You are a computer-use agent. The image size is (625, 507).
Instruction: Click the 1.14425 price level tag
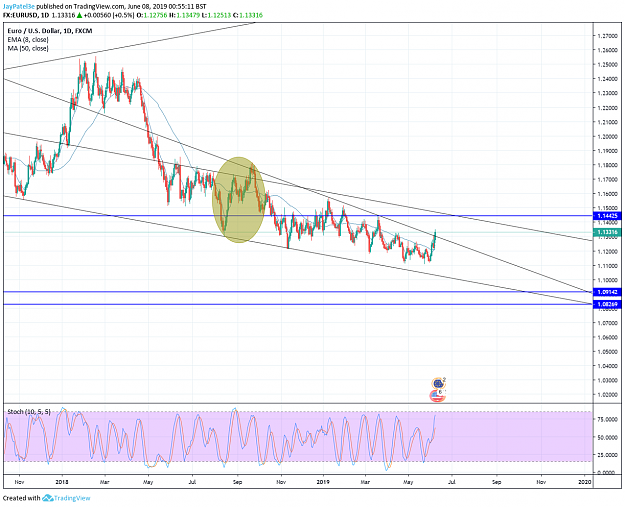(x=607, y=216)
